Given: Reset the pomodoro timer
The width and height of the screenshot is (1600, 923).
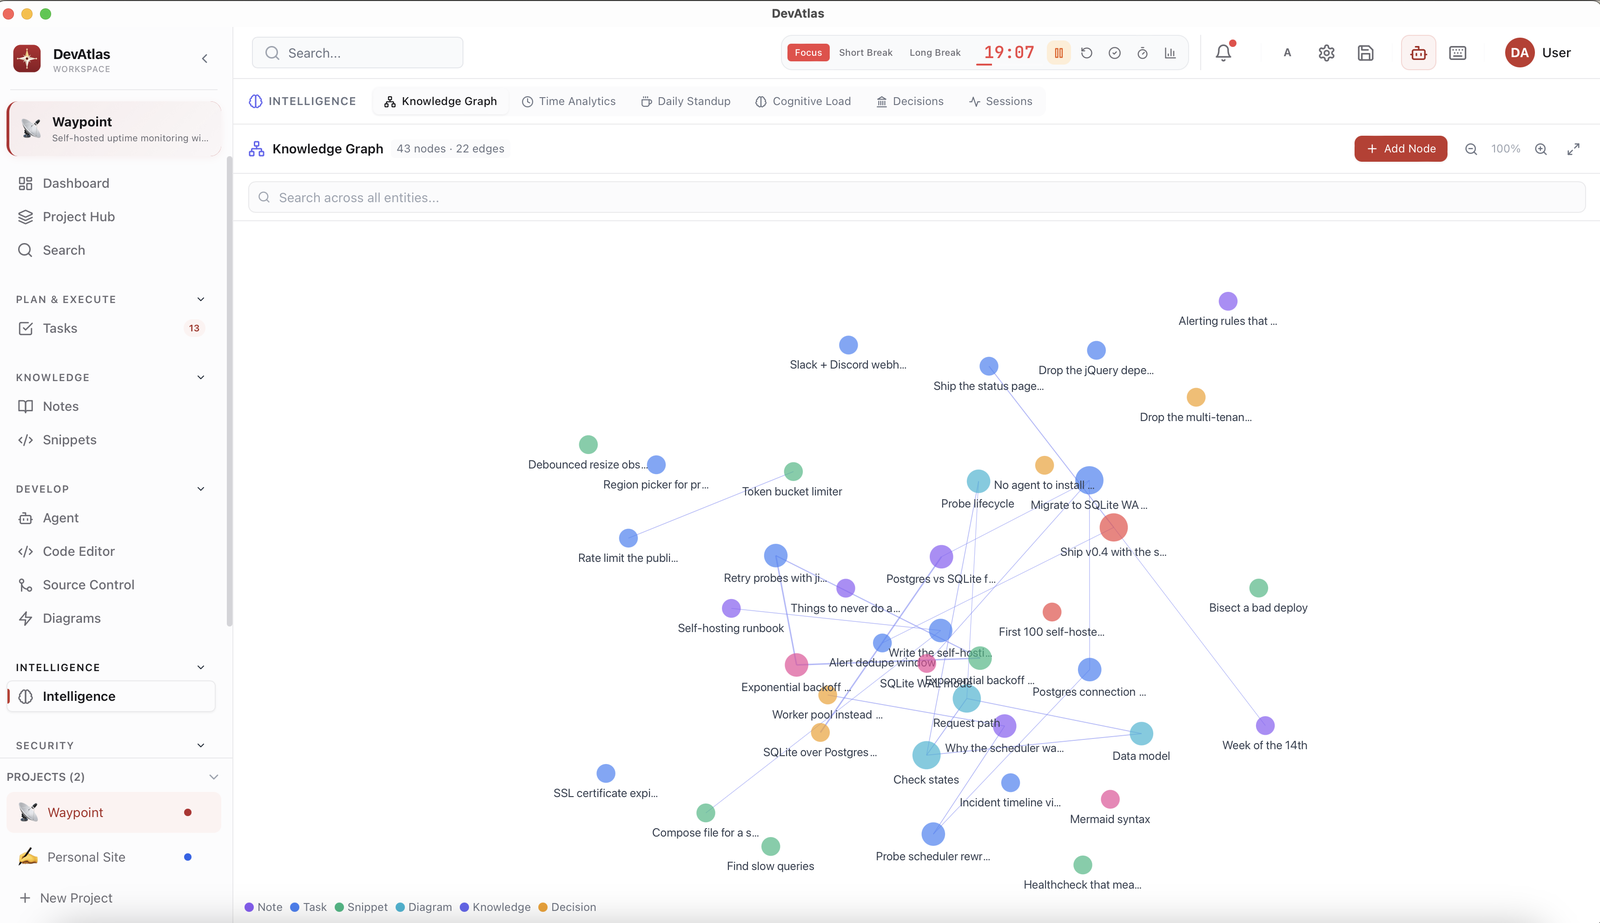Looking at the screenshot, I should click(x=1086, y=53).
